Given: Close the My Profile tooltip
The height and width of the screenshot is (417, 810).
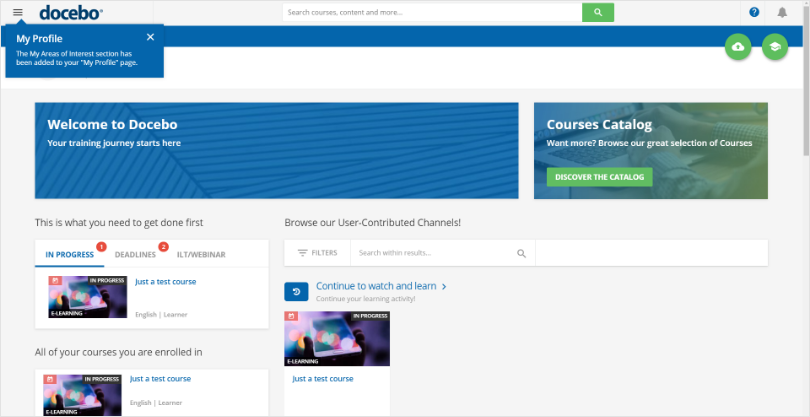Looking at the screenshot, I should tap(150, 37).
